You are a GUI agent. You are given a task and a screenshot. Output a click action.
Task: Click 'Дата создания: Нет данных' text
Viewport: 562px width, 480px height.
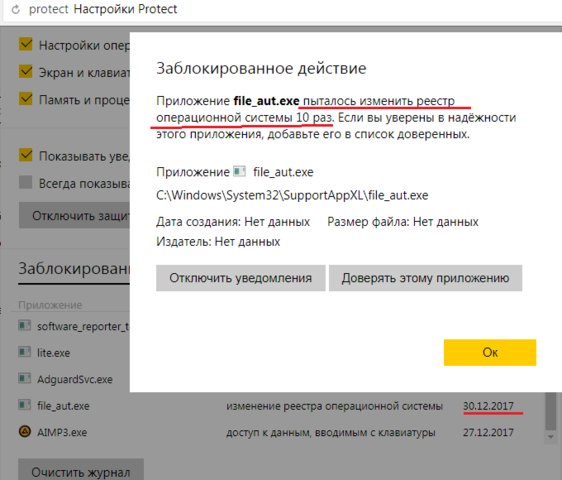click(x=233, y=222)
